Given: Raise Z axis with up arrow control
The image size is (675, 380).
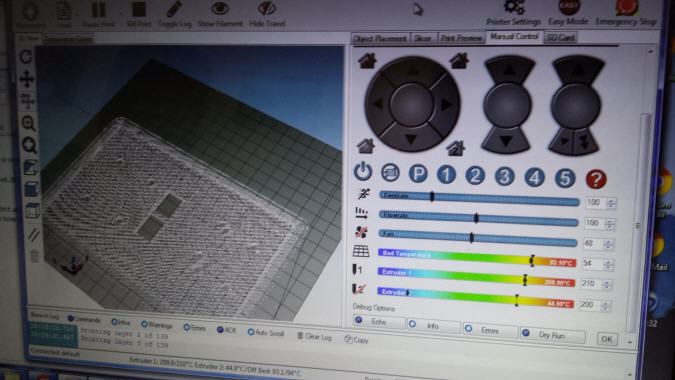Looking at the screenshot, I should coord(509,69).
